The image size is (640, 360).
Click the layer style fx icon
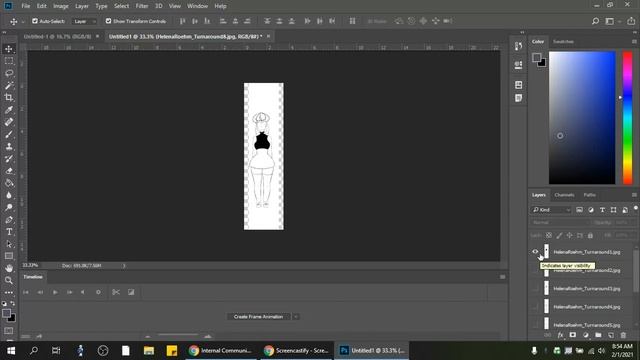pos(560,335)
